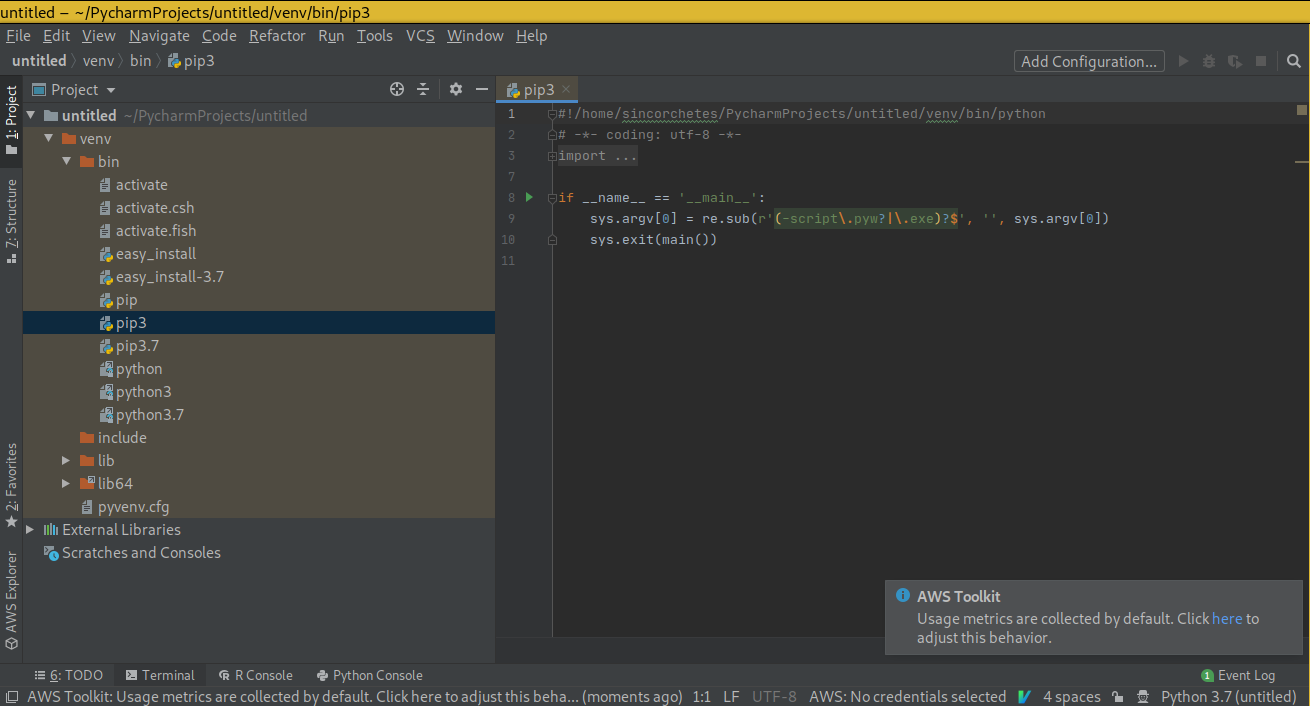Click the 'here' link in AWS Toolkit notification
Viewport: 1310px width, 706px height.
(x=1227, y=619)
